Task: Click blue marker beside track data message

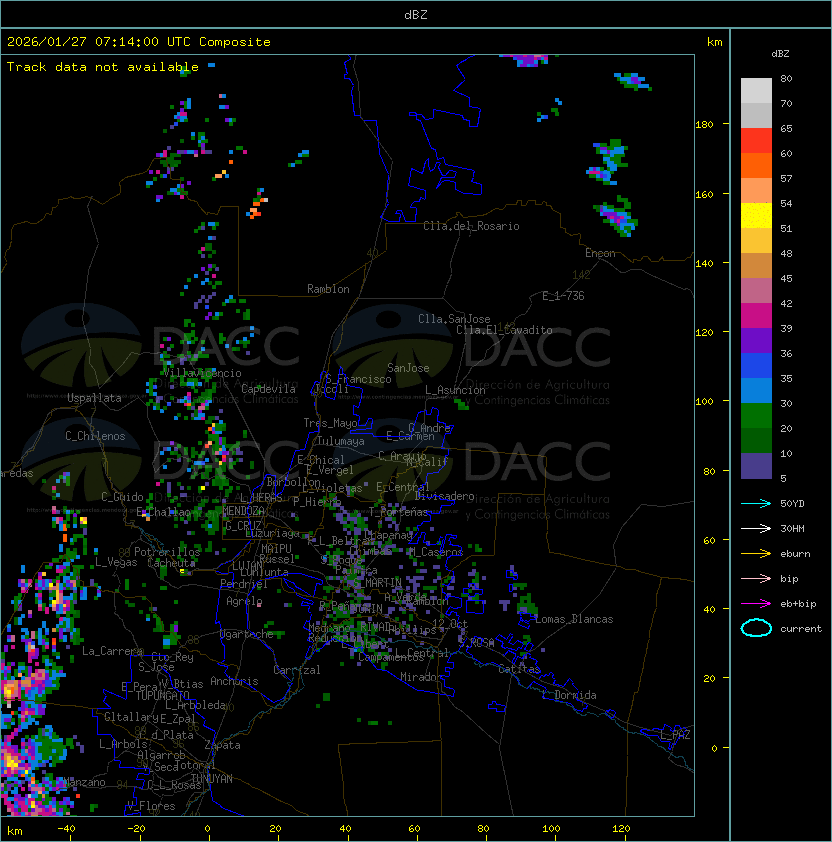Action: click(212, 66)
